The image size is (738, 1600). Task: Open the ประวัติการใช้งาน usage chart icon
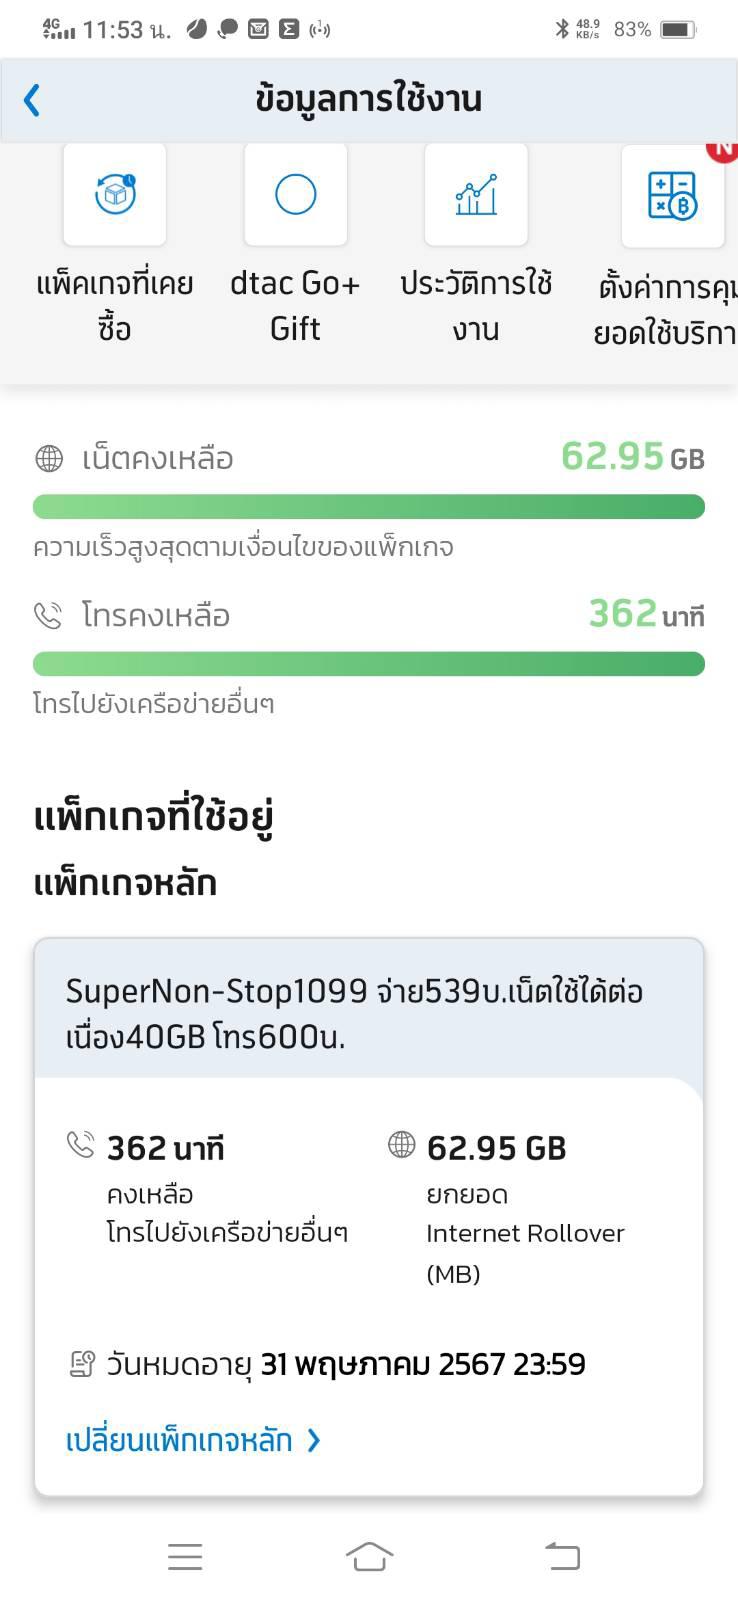476,194
